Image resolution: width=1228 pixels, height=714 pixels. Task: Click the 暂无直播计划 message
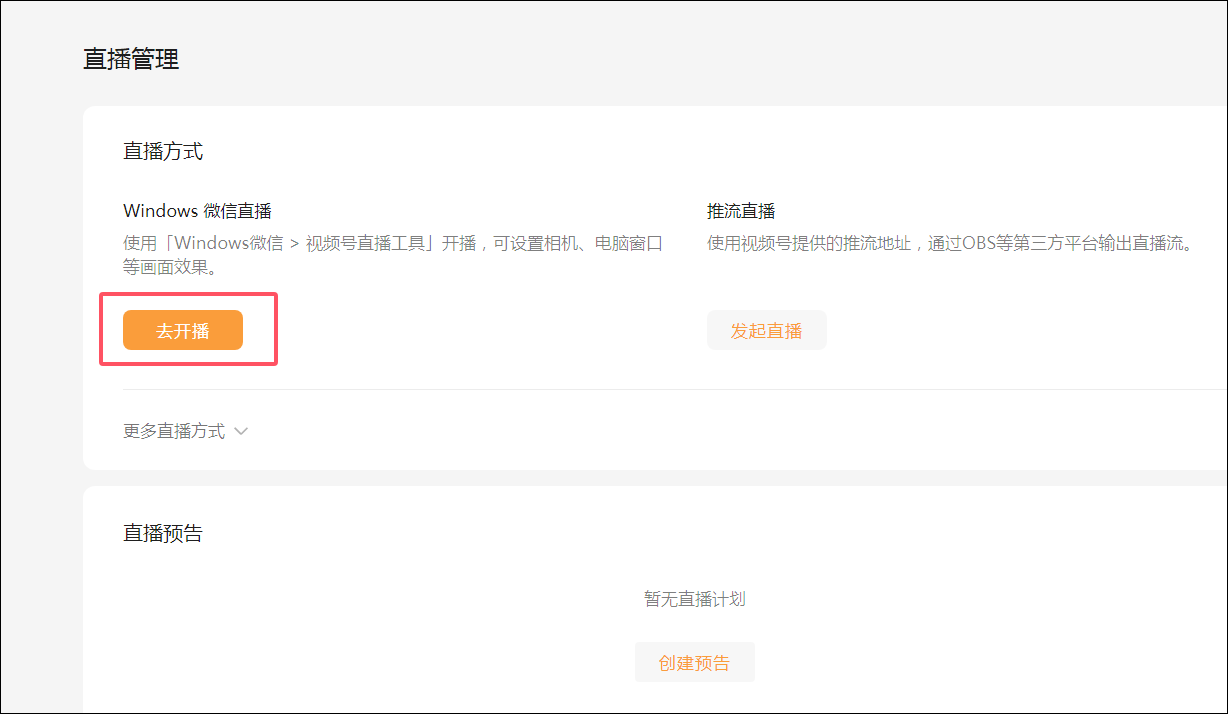(x=695, y=599)
